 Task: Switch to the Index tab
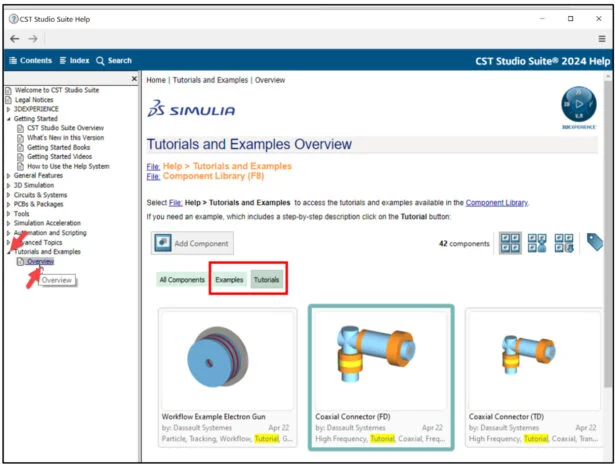click(x=75, y=60)
